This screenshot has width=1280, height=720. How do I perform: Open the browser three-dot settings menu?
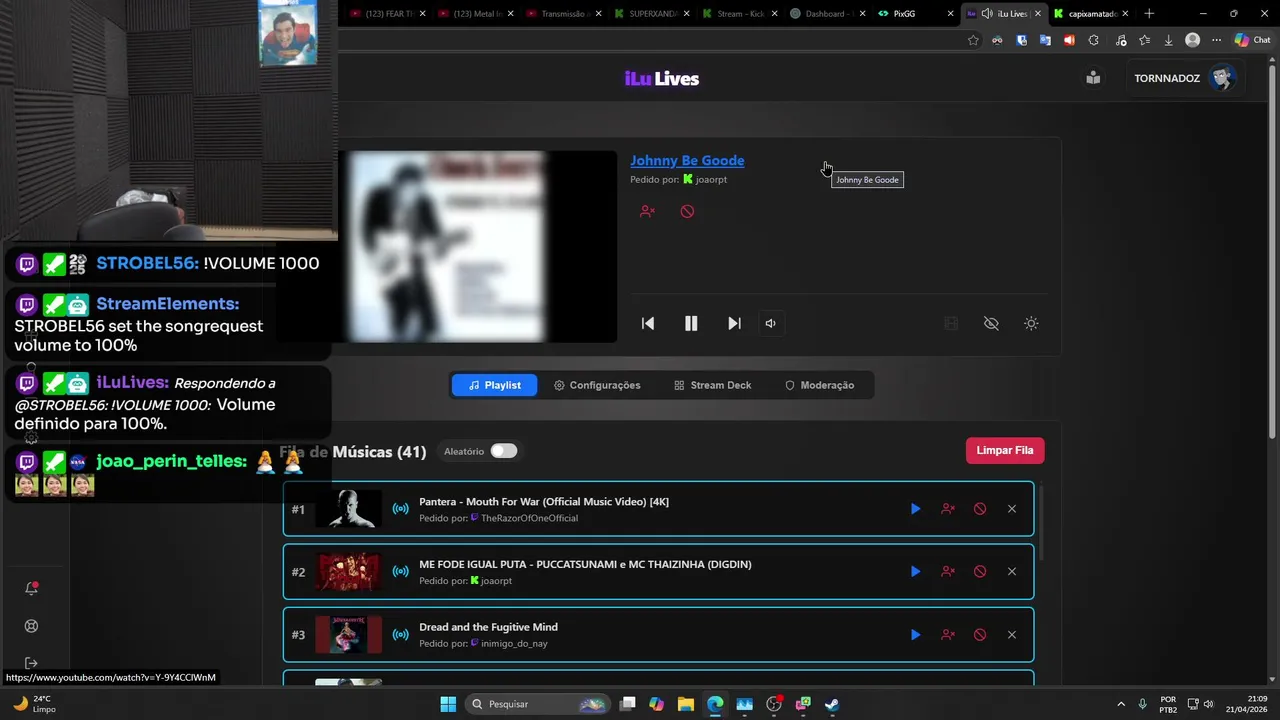pyautogui.click(x=1216, y=40)
